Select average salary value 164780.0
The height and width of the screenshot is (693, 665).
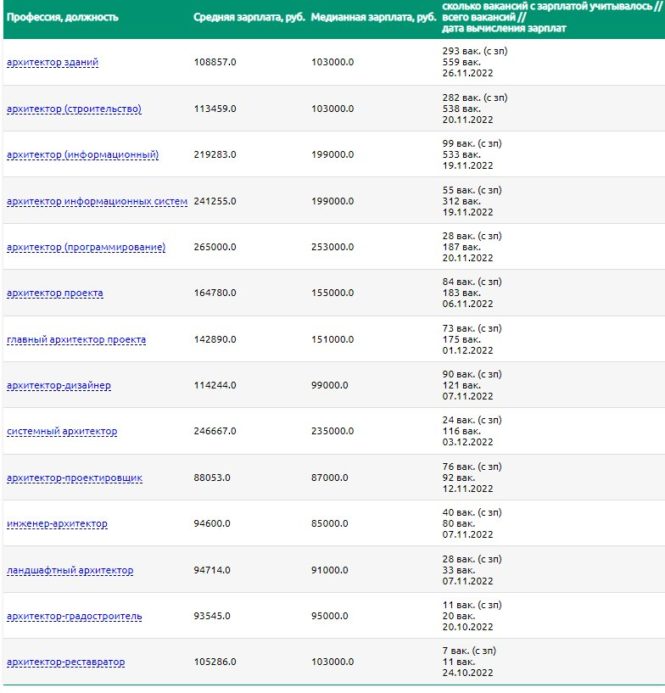215,293
